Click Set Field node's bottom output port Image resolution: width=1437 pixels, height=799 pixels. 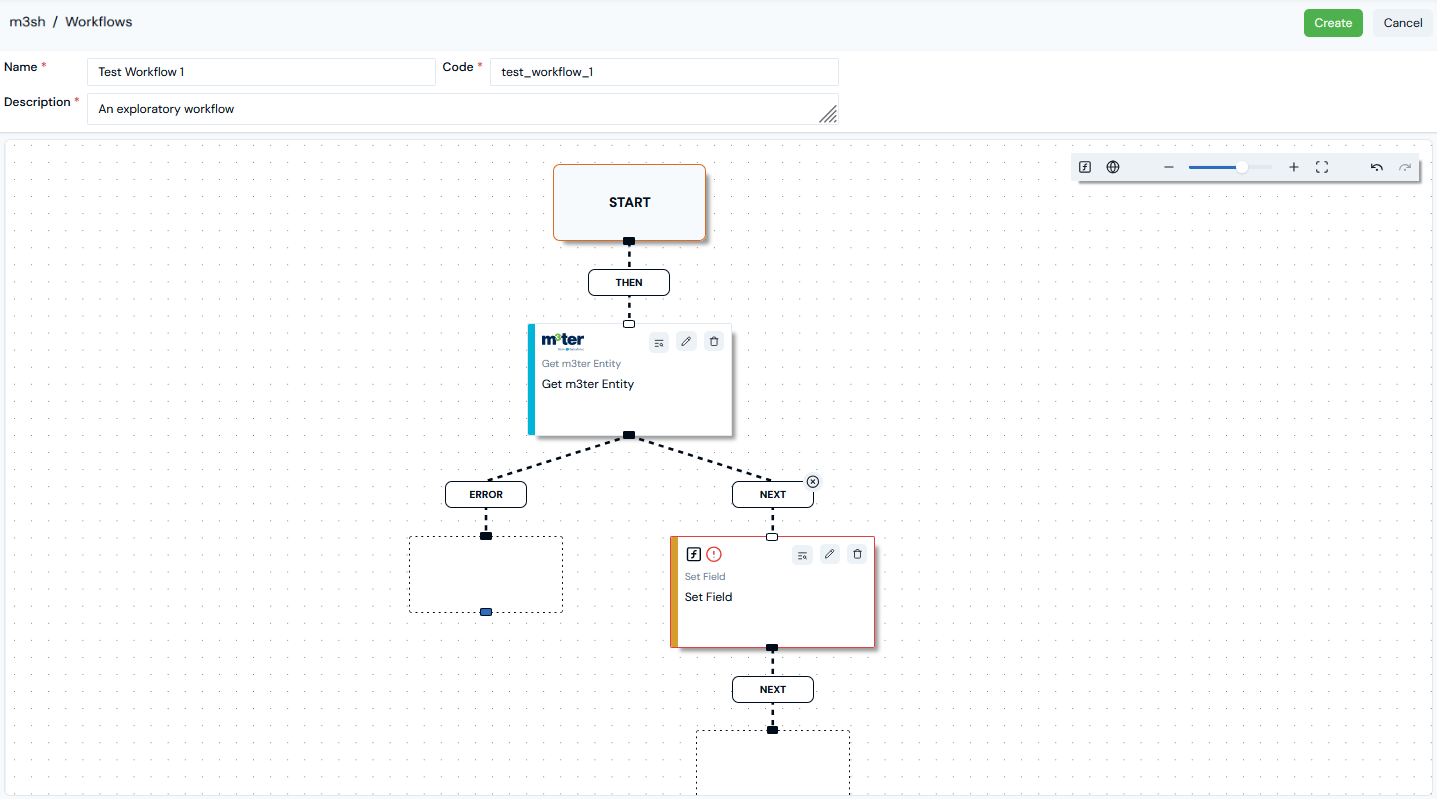point(772,647)
